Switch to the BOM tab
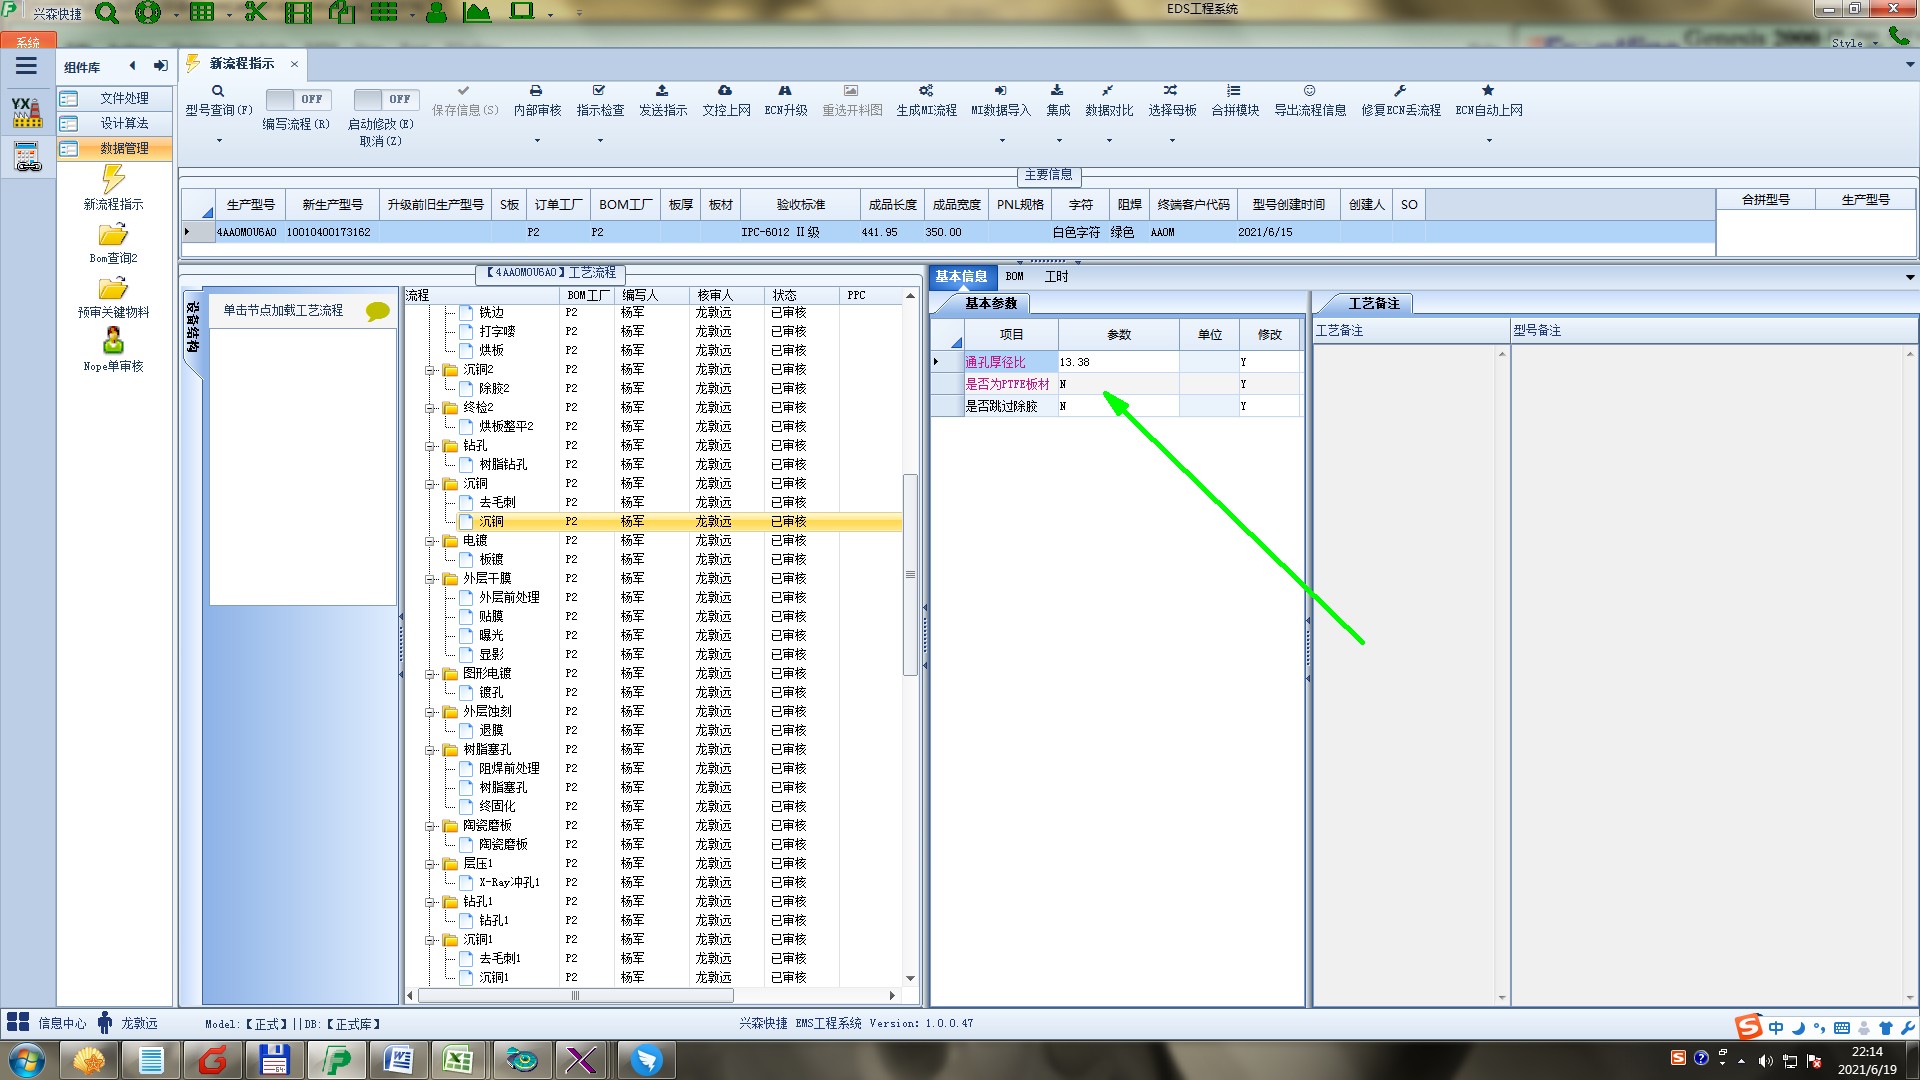This screenshot has height=1080, width=1920. pyautogui.click(x=1014, y=277)
